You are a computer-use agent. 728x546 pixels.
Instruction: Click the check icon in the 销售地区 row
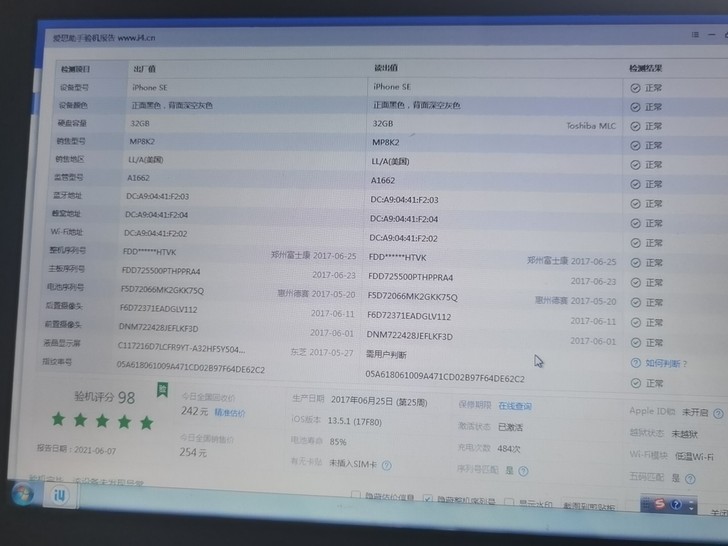pos(635,165)
